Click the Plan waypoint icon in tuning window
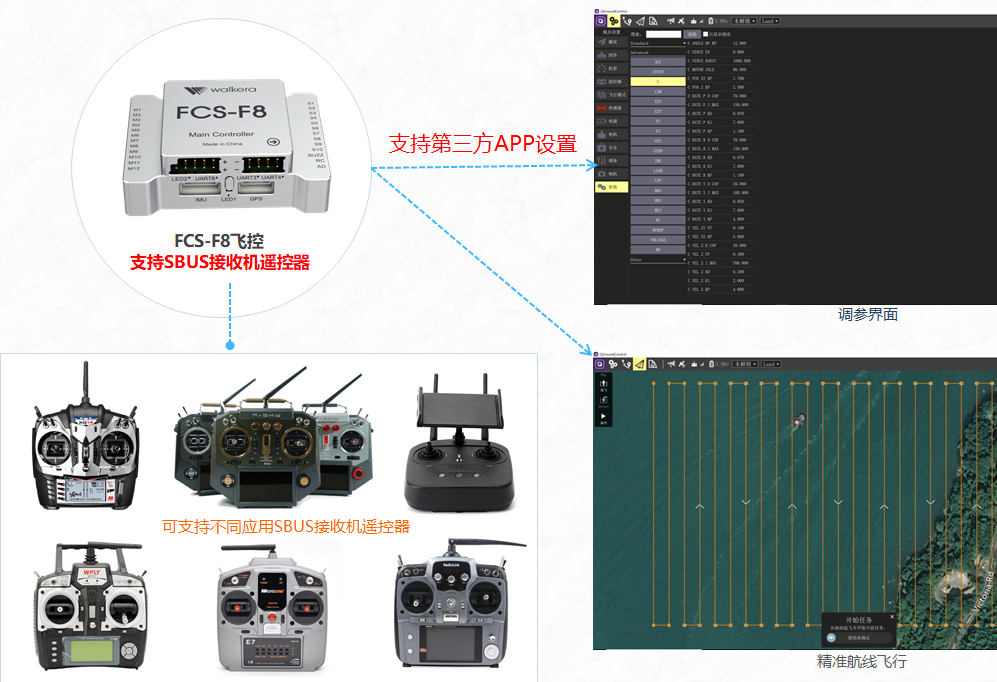 [x=628, y=20]
